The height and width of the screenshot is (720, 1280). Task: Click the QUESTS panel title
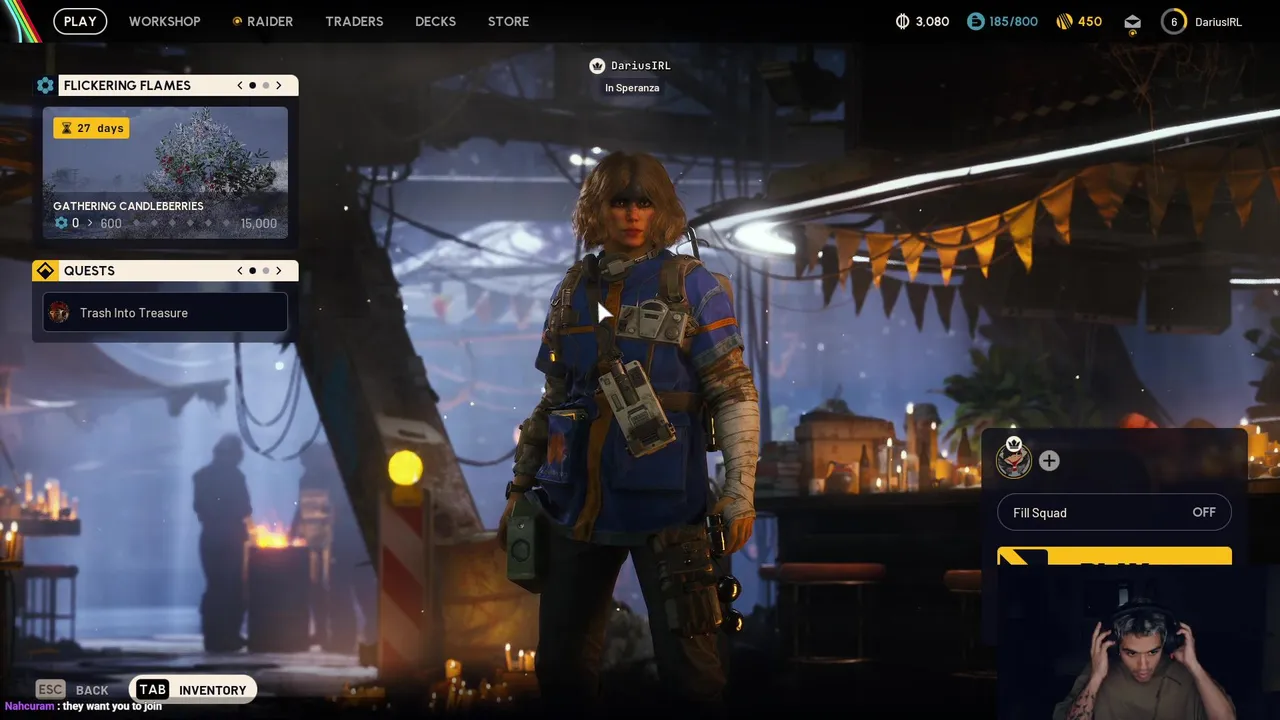89,271
